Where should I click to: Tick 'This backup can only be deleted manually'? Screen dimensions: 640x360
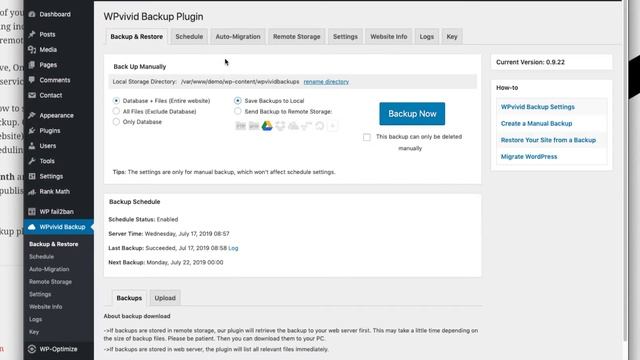point(367,137)
